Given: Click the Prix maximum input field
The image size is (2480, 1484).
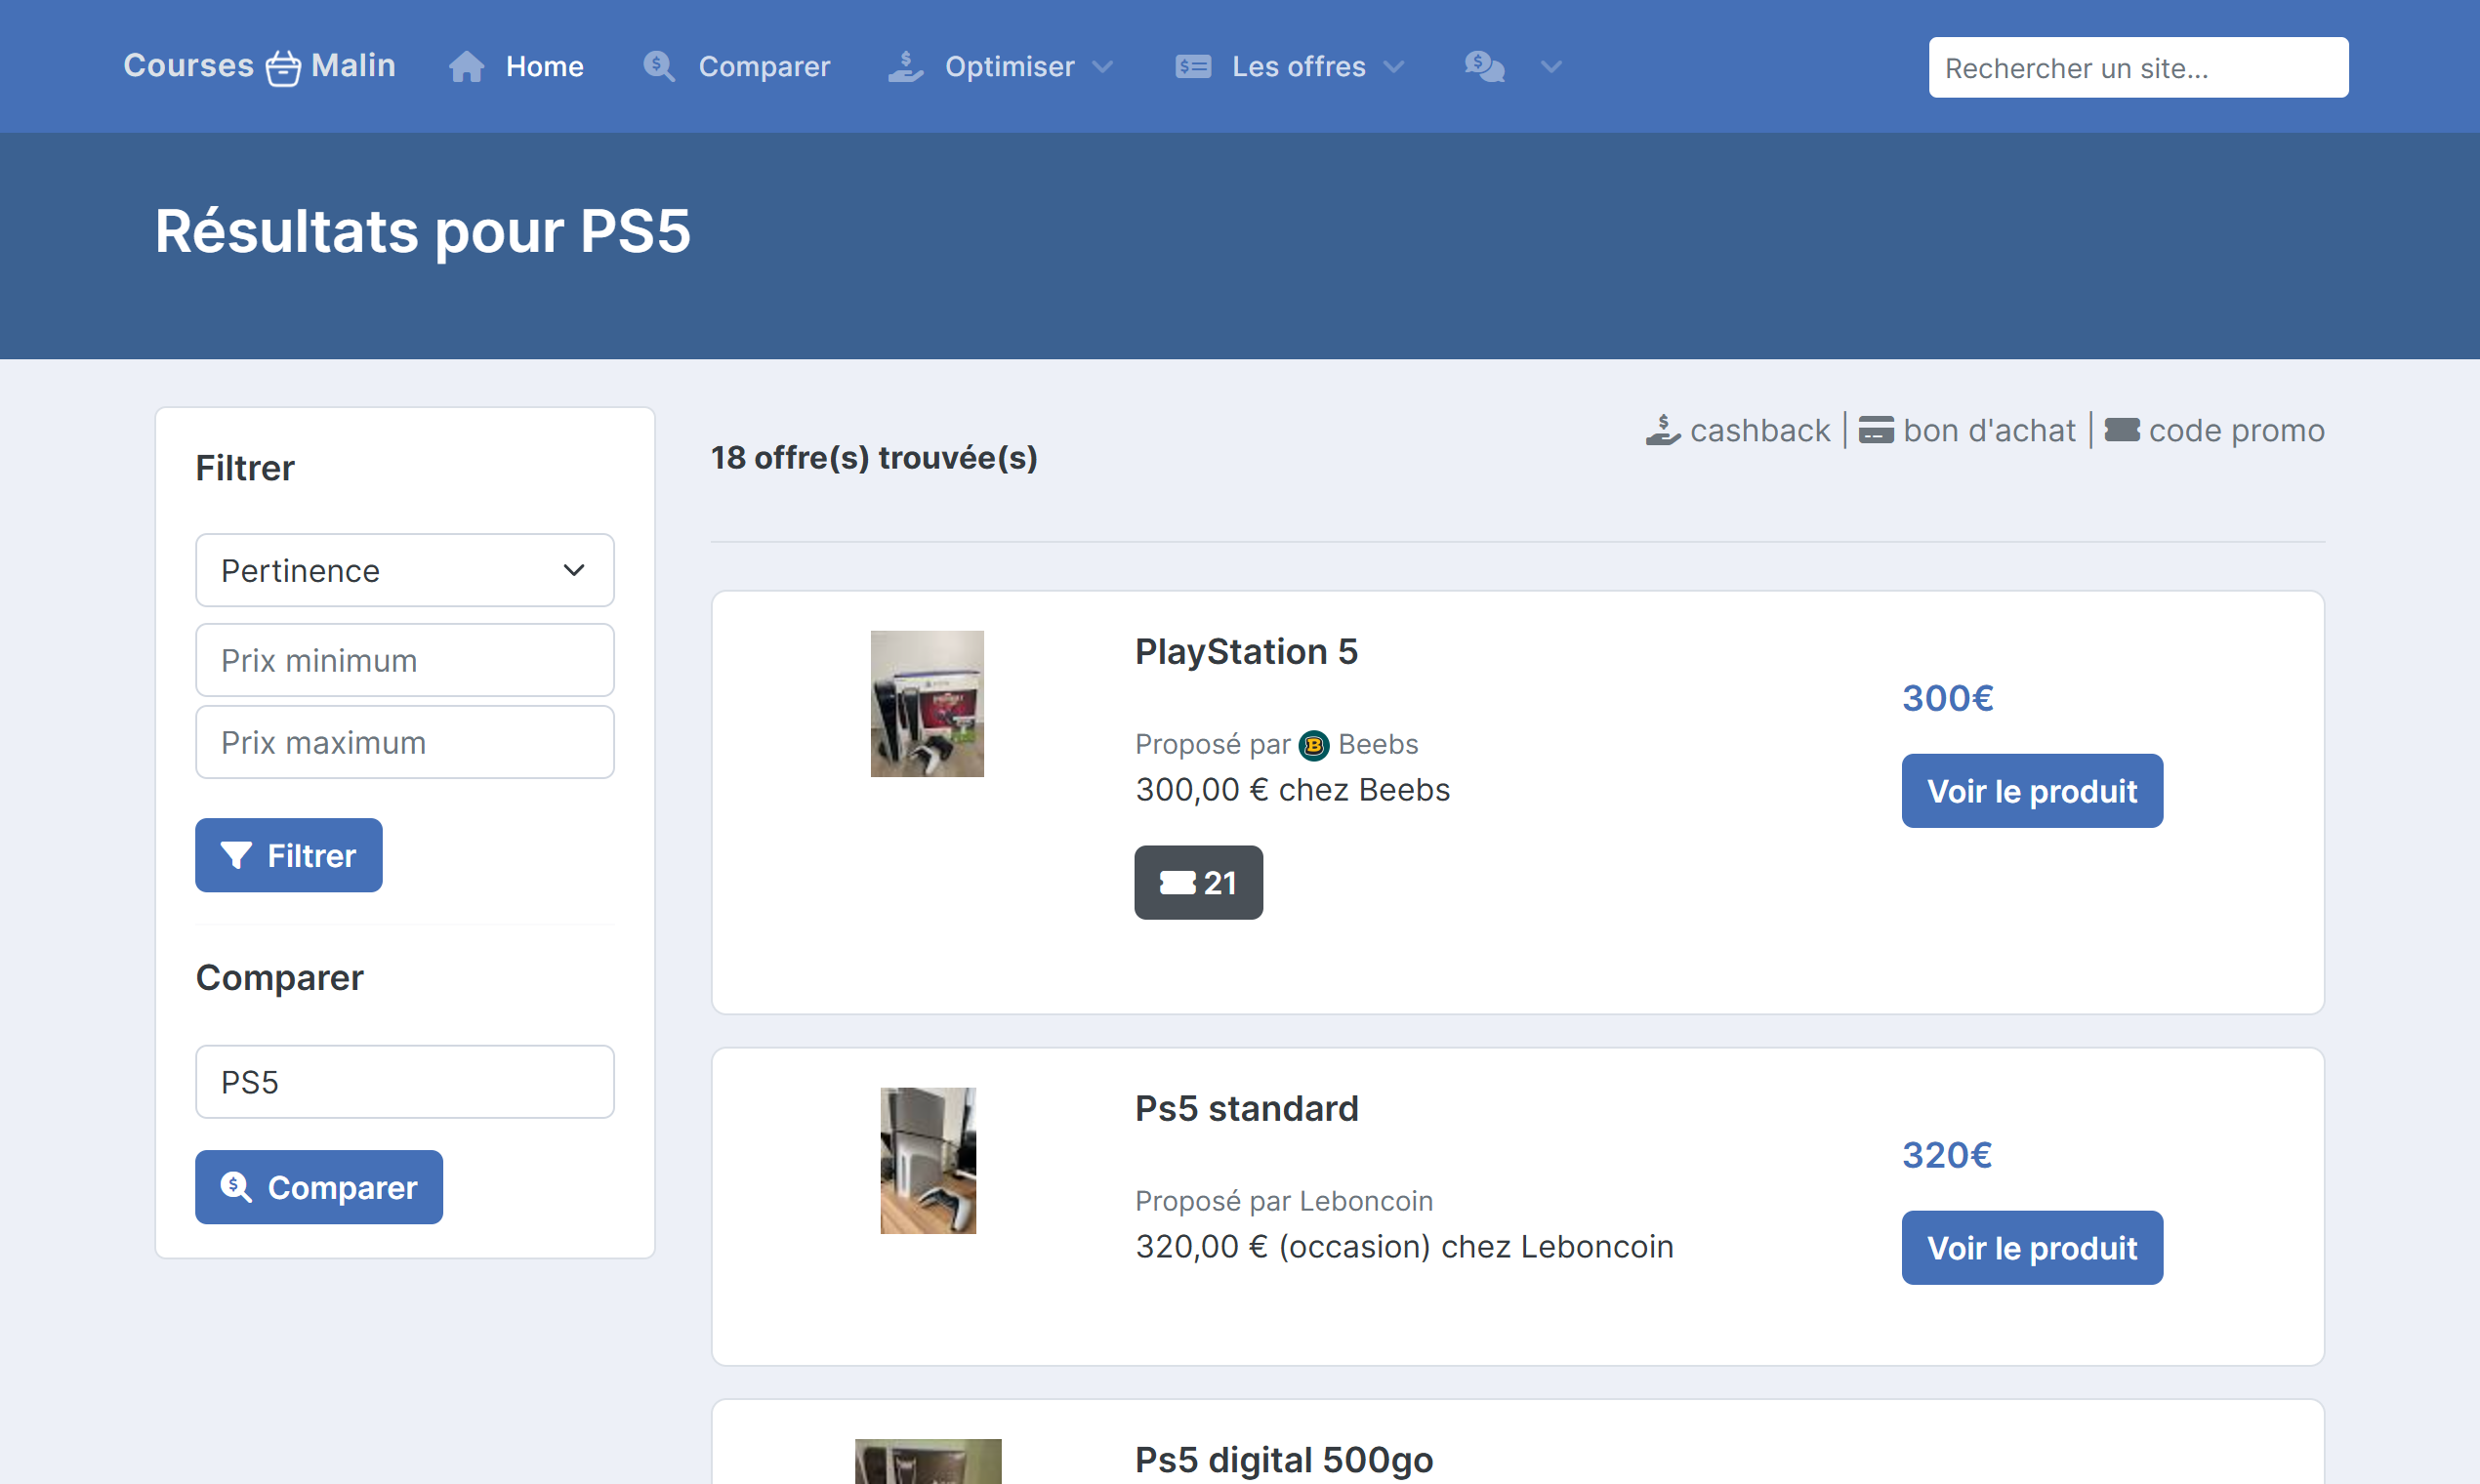Looking at the screenshot, I should pos(405,742).
